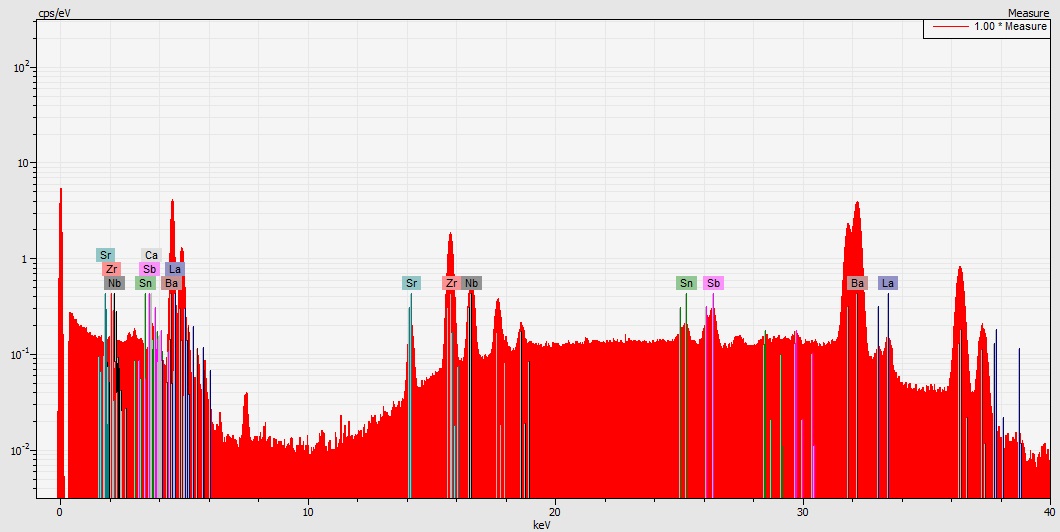Select the Sb label below Ca
1060x532 pixels.
[149, 269]
